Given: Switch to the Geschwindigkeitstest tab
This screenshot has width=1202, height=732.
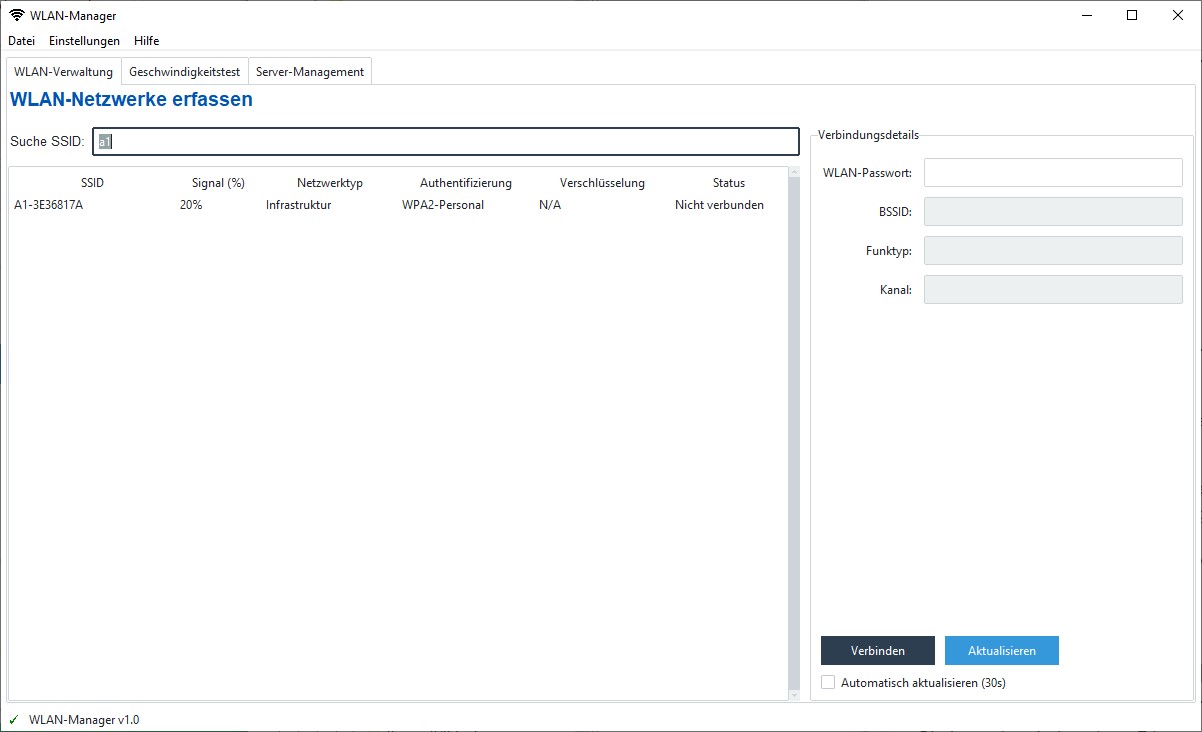Looking at the screenshot, I should tap(184, 71).
